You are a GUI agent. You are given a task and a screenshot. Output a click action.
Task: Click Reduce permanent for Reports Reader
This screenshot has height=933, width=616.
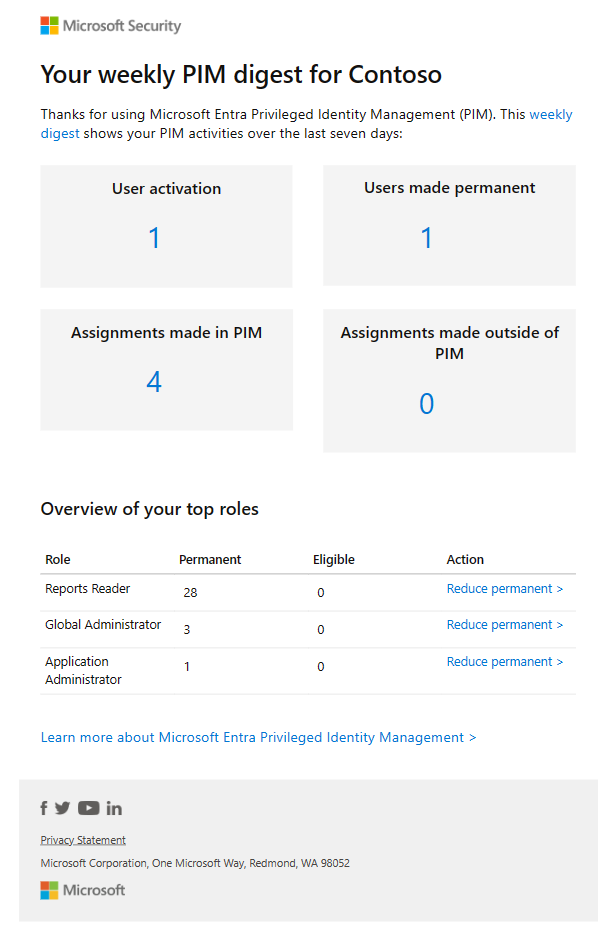pyautogui.click(x=504, y=588)
